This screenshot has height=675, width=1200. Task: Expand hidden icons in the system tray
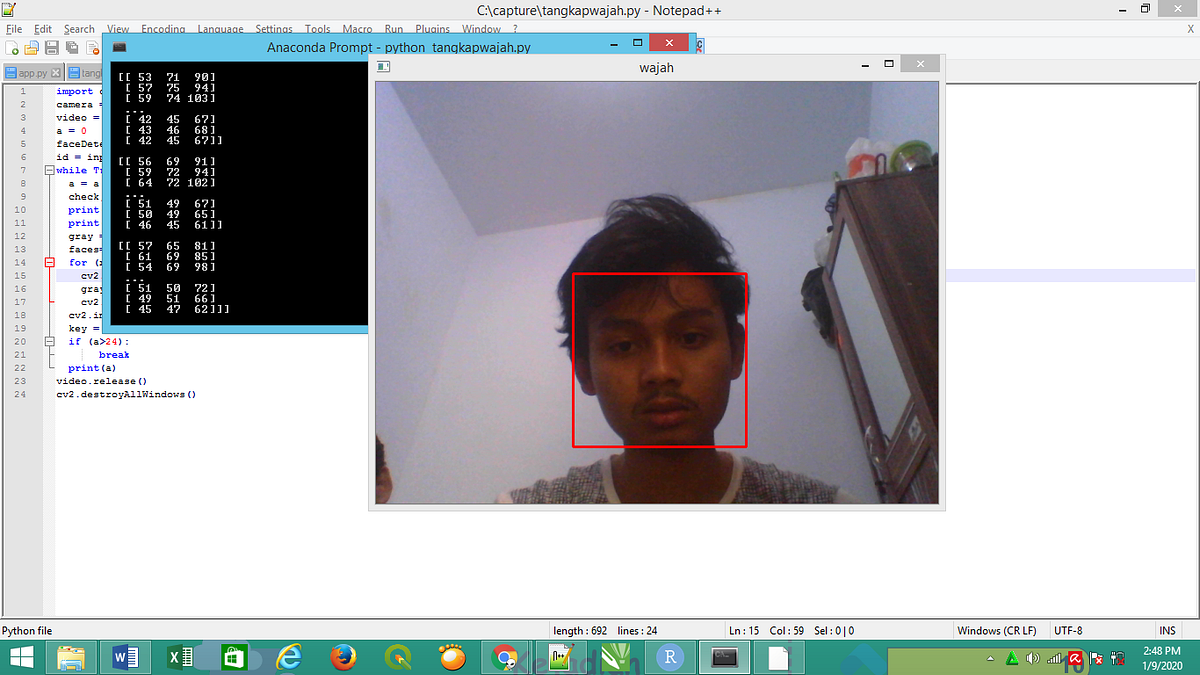click(990, 657)
